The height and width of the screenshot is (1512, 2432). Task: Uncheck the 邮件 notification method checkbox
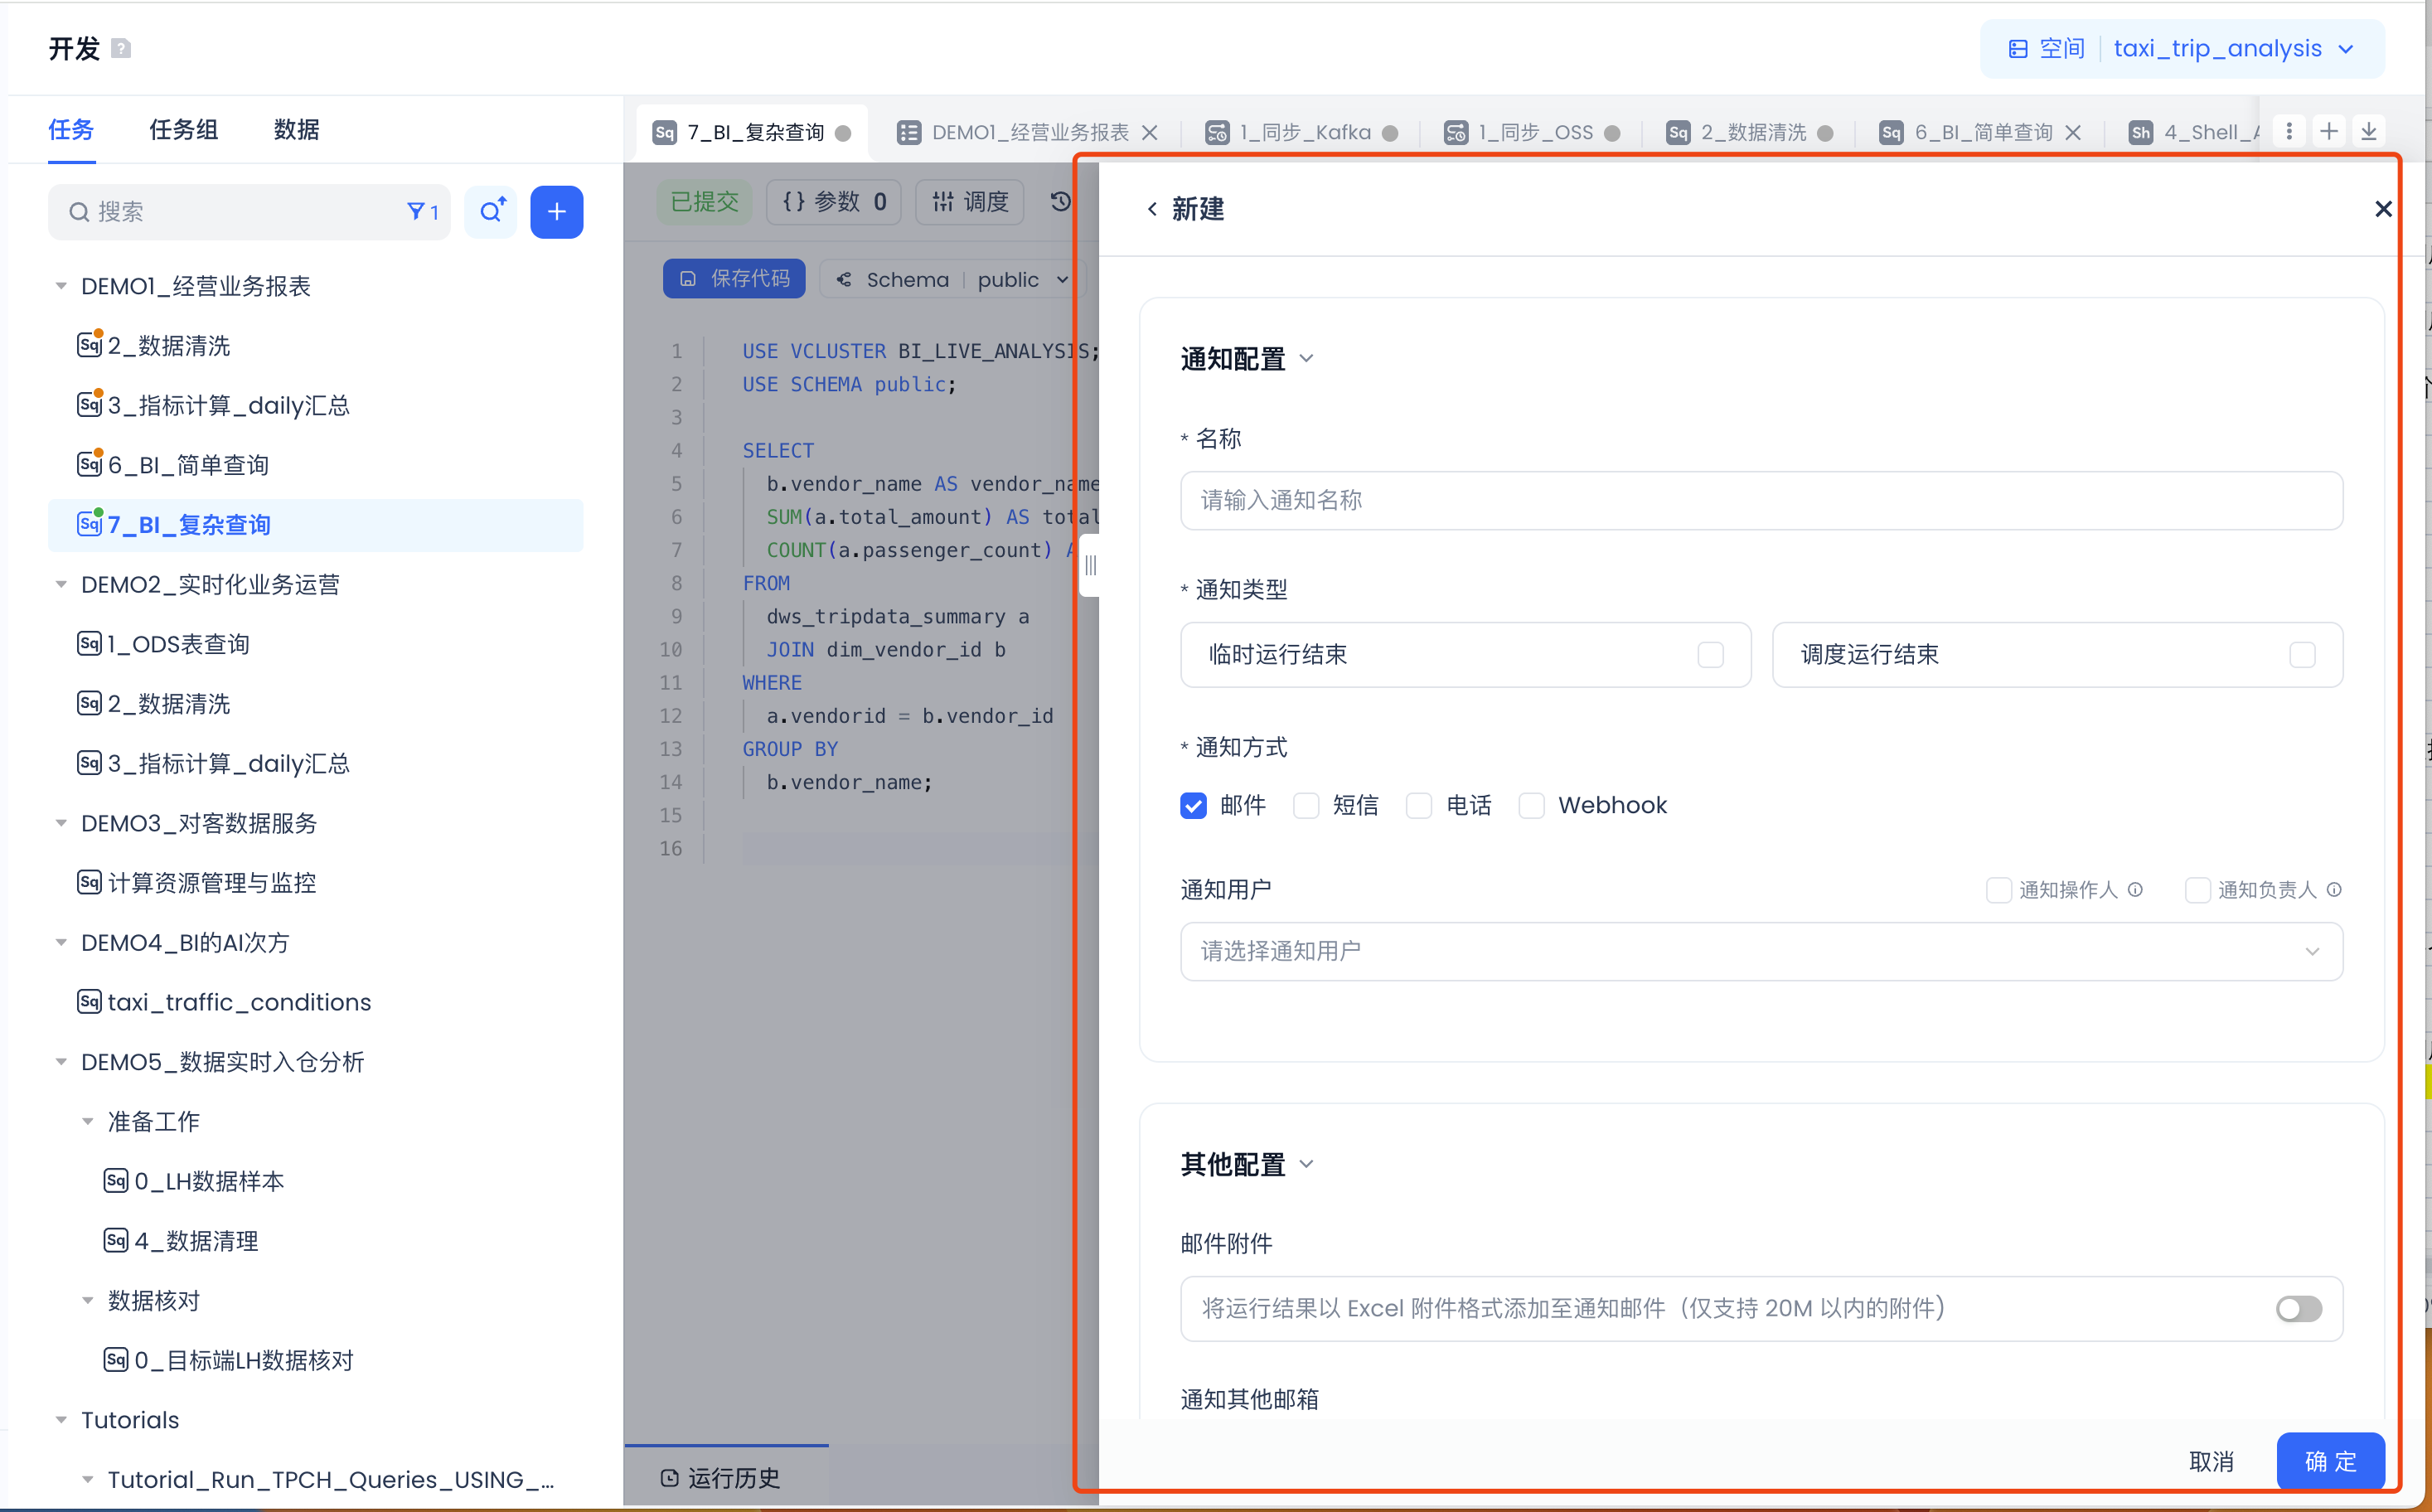point(1193,805)
